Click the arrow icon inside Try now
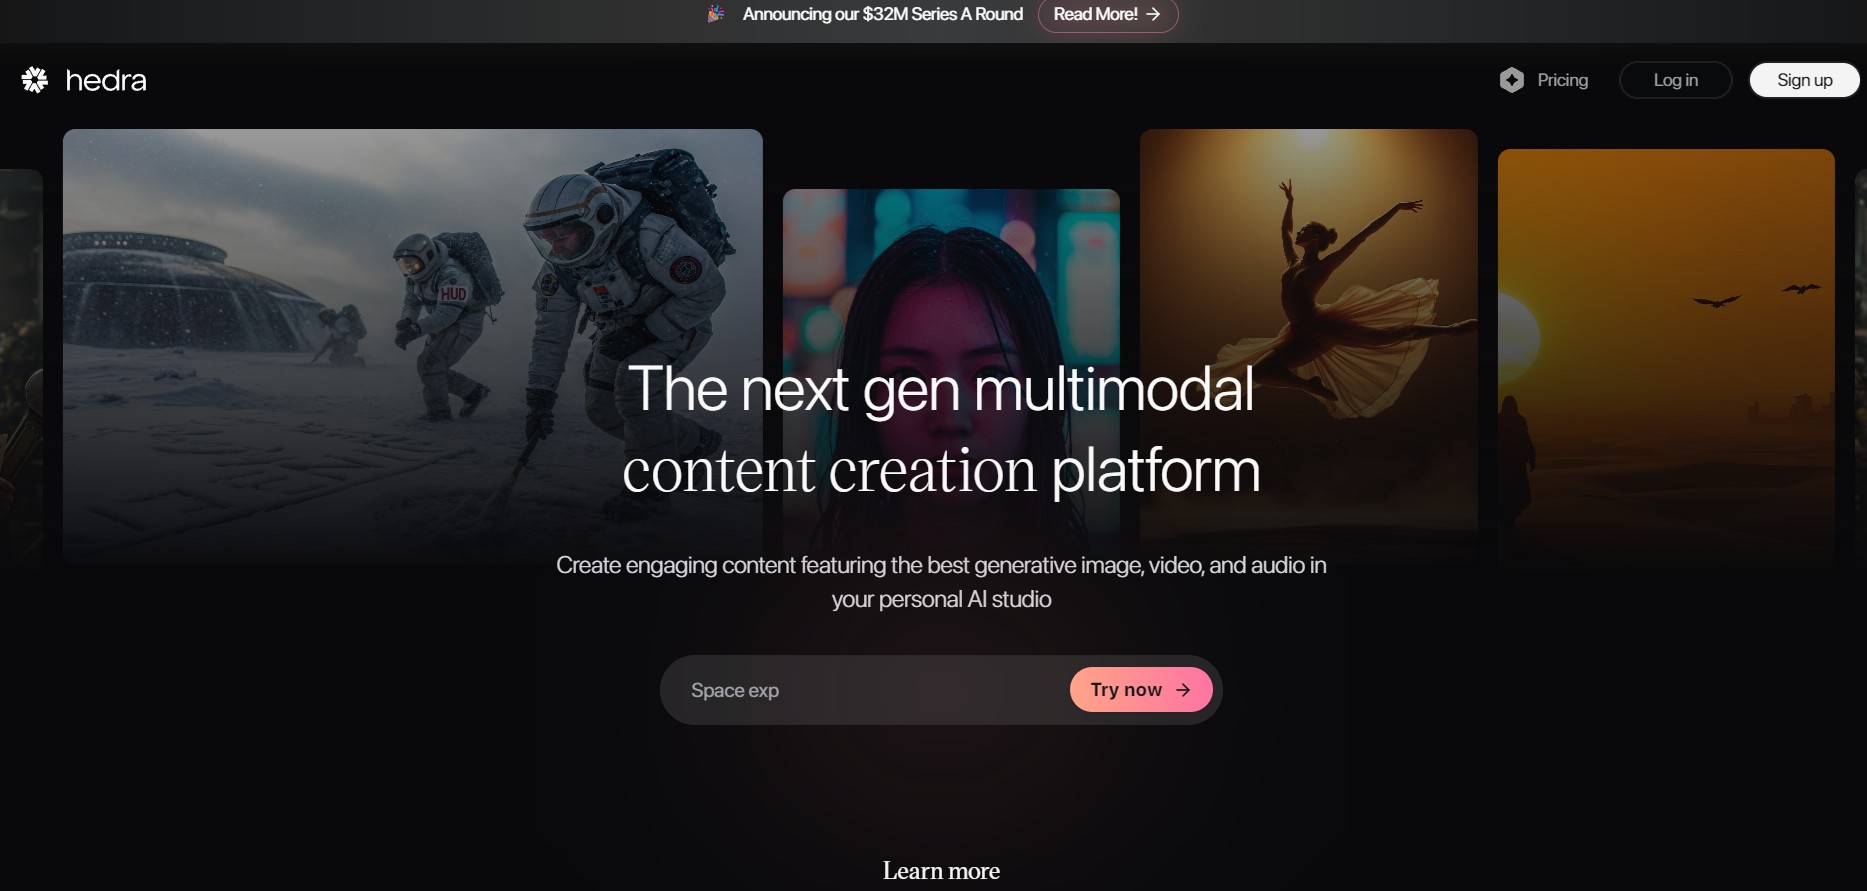Viewport: 1867px width, 891px height. pos(1183,690)
